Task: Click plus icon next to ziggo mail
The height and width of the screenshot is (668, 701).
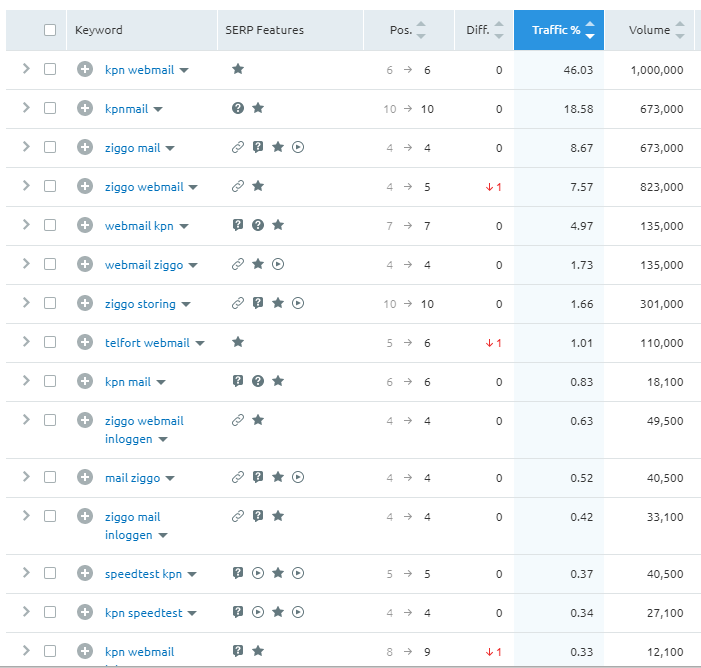Action: (85, 147)
